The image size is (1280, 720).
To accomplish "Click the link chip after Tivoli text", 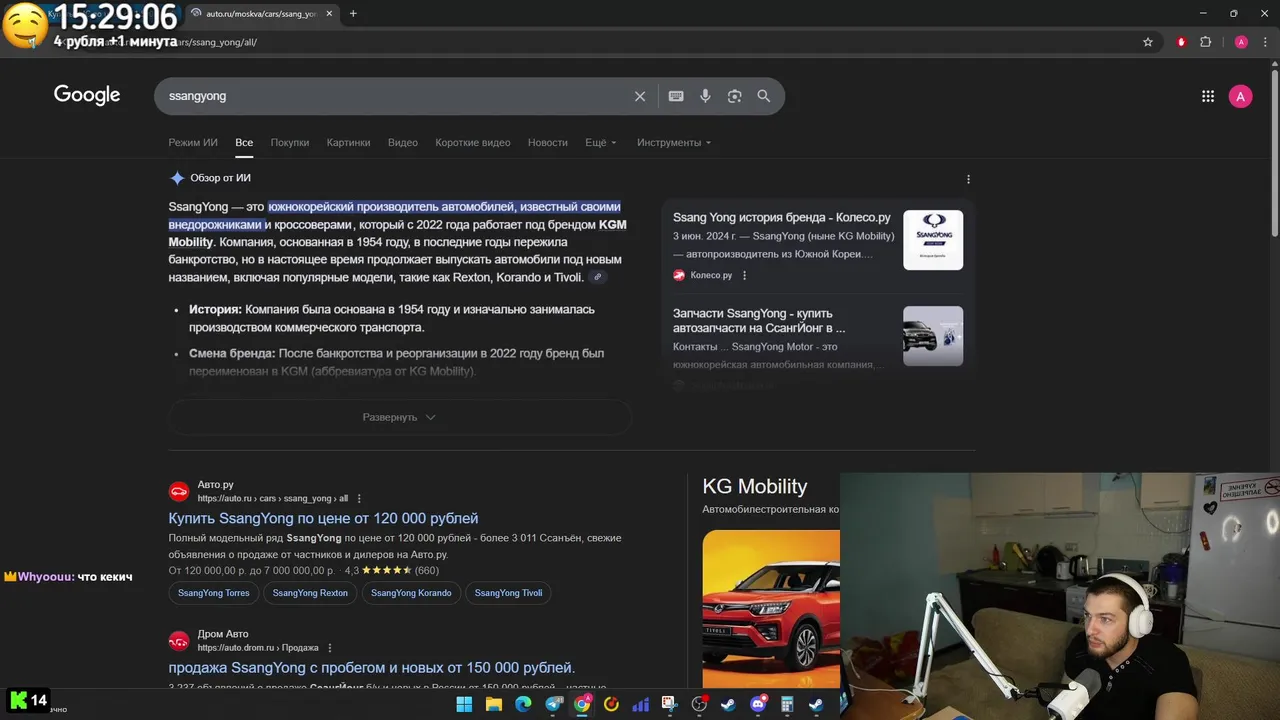I will tap(598, 277).
